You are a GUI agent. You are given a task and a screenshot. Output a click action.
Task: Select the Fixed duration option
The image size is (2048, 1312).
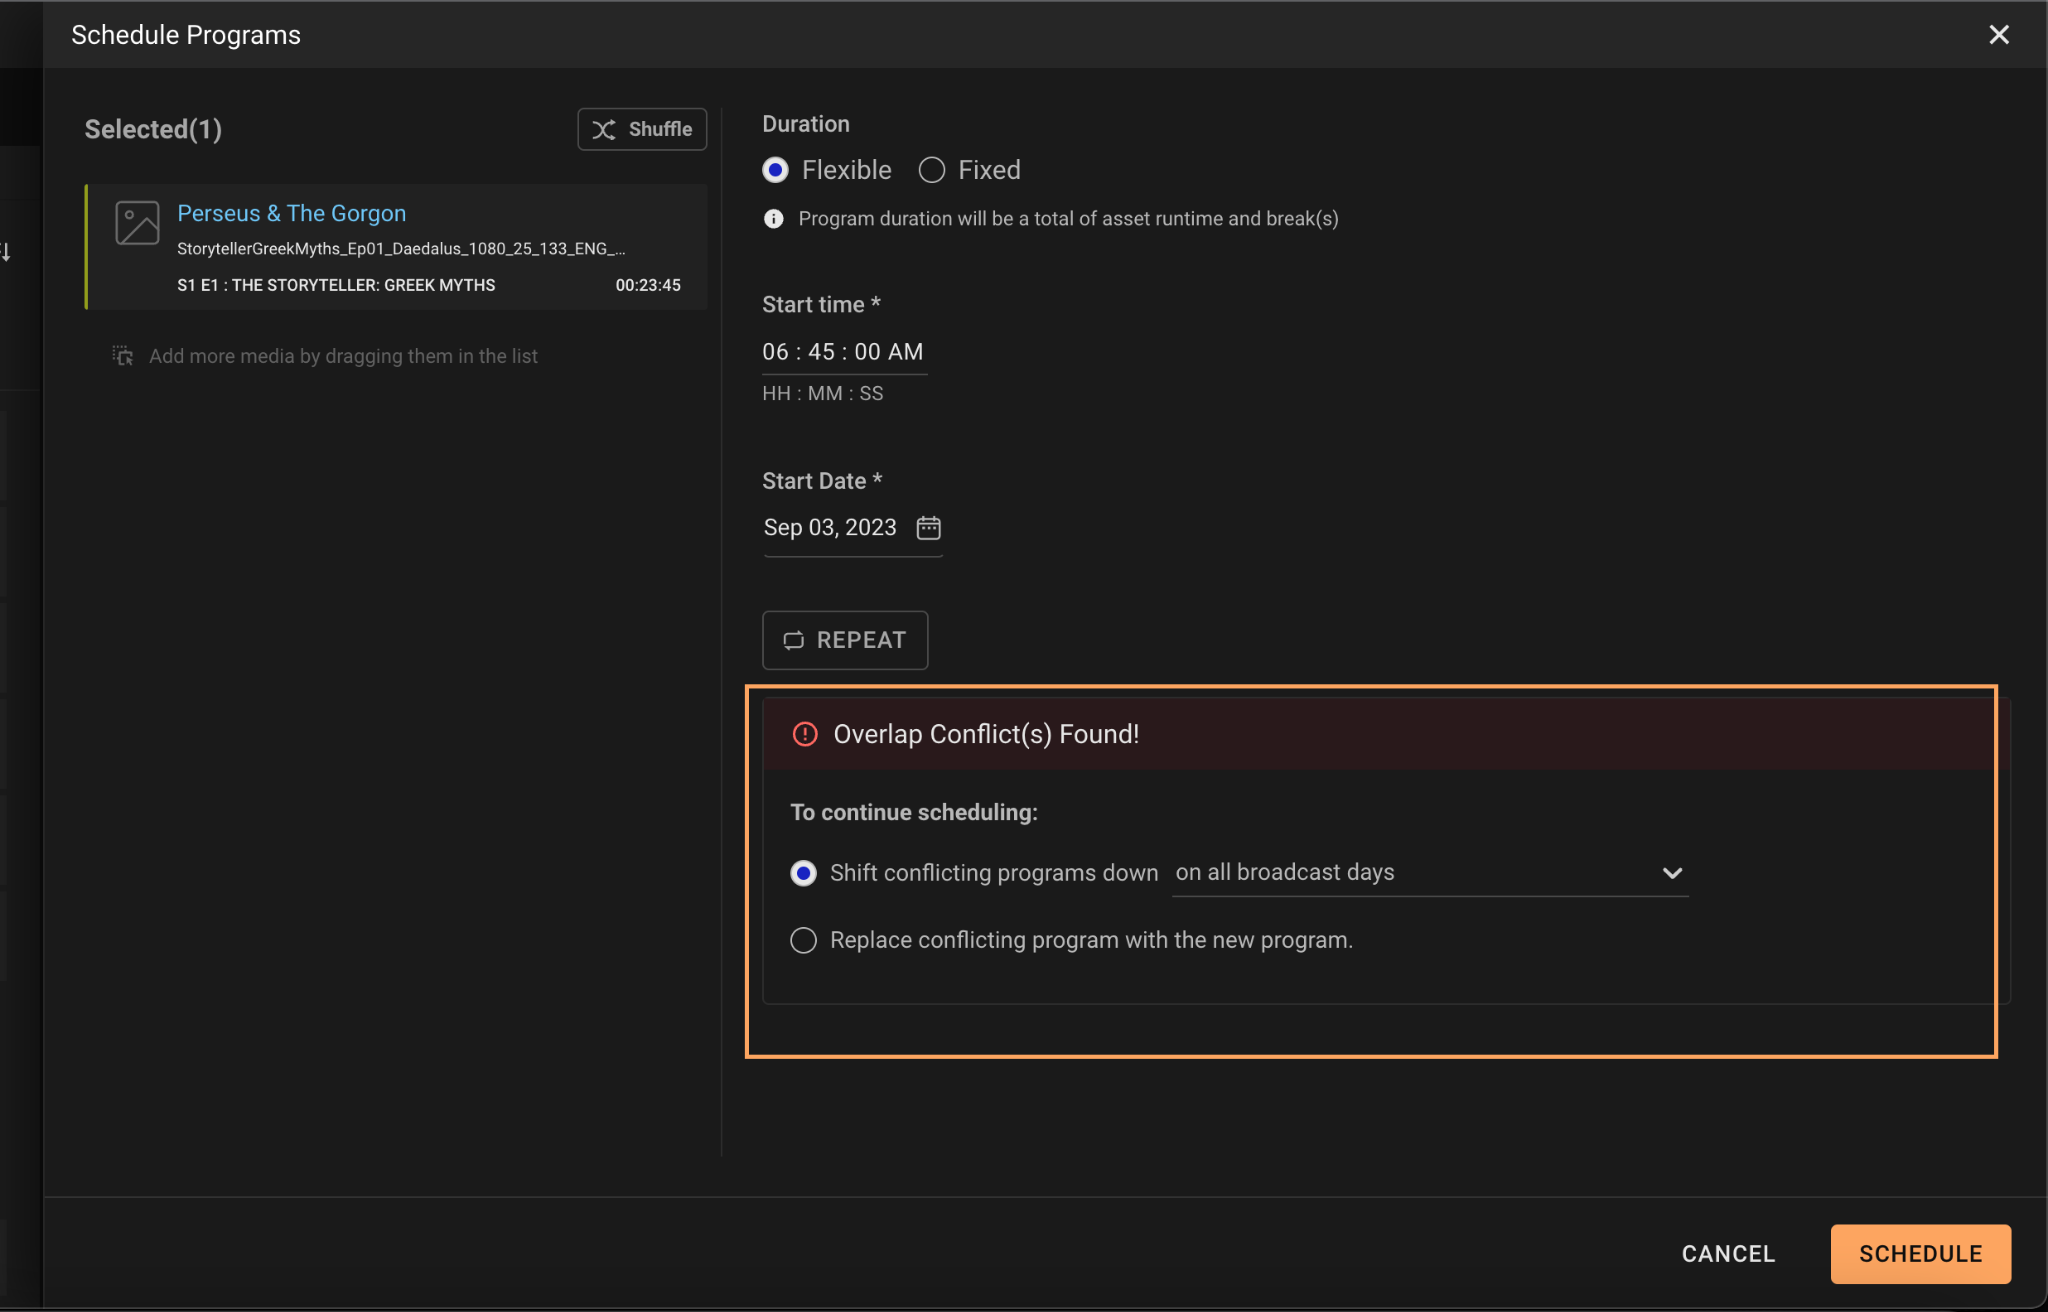tap(932, 170)
